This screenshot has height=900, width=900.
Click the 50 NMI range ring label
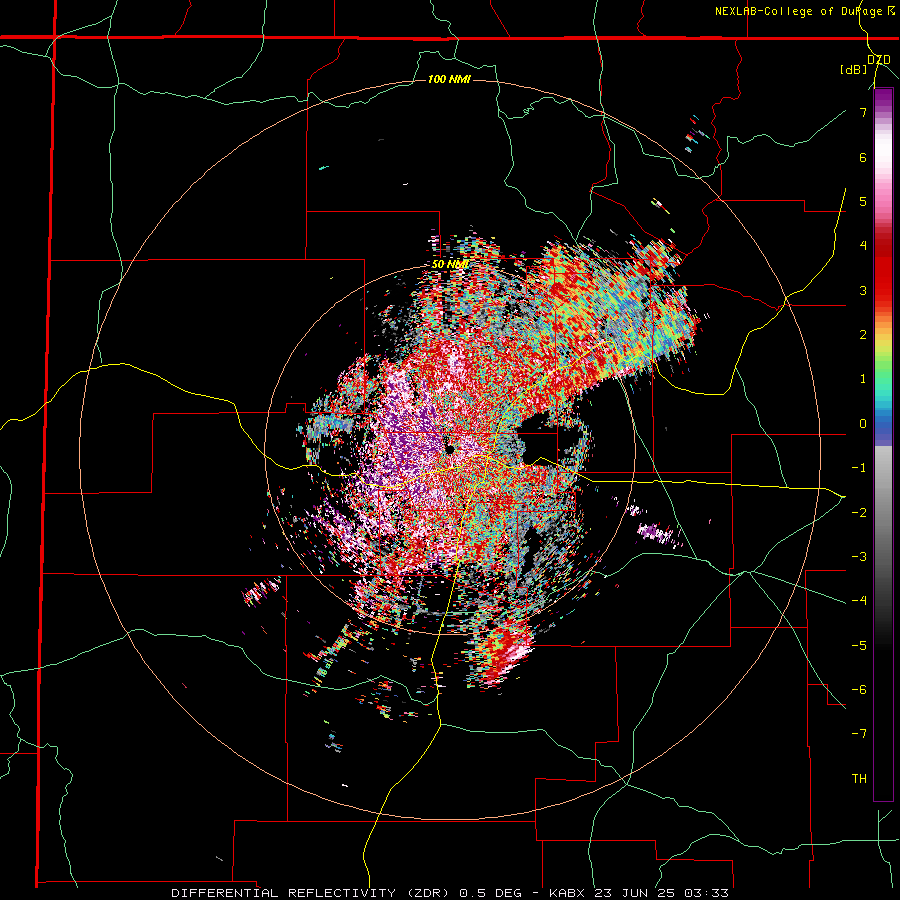click(450, 264)
